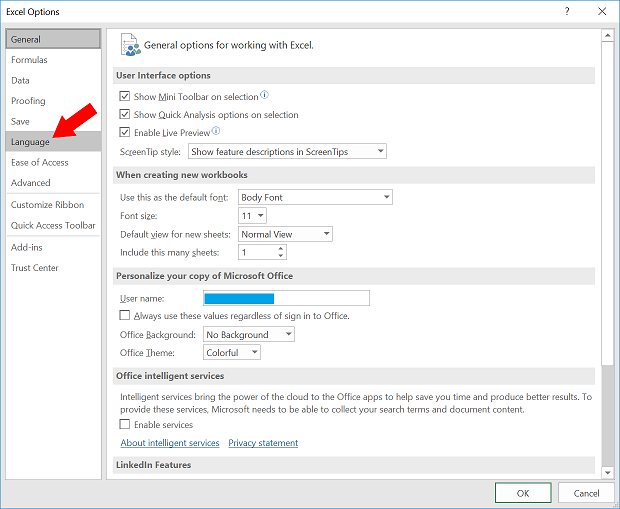The height and width of the screenshot is (509, 620).
Task: Click the LinkedIn Features section header
Action: click(354, 465)
